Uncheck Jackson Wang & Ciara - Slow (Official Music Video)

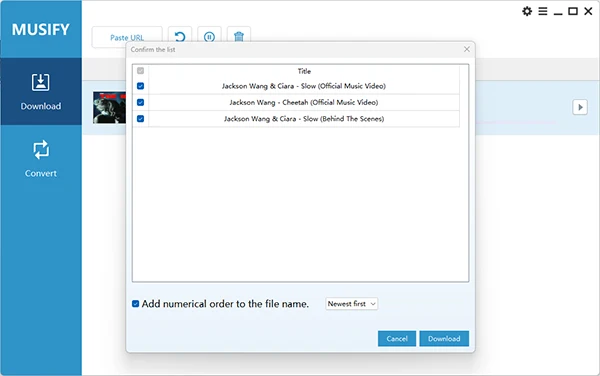coord(140,86)
